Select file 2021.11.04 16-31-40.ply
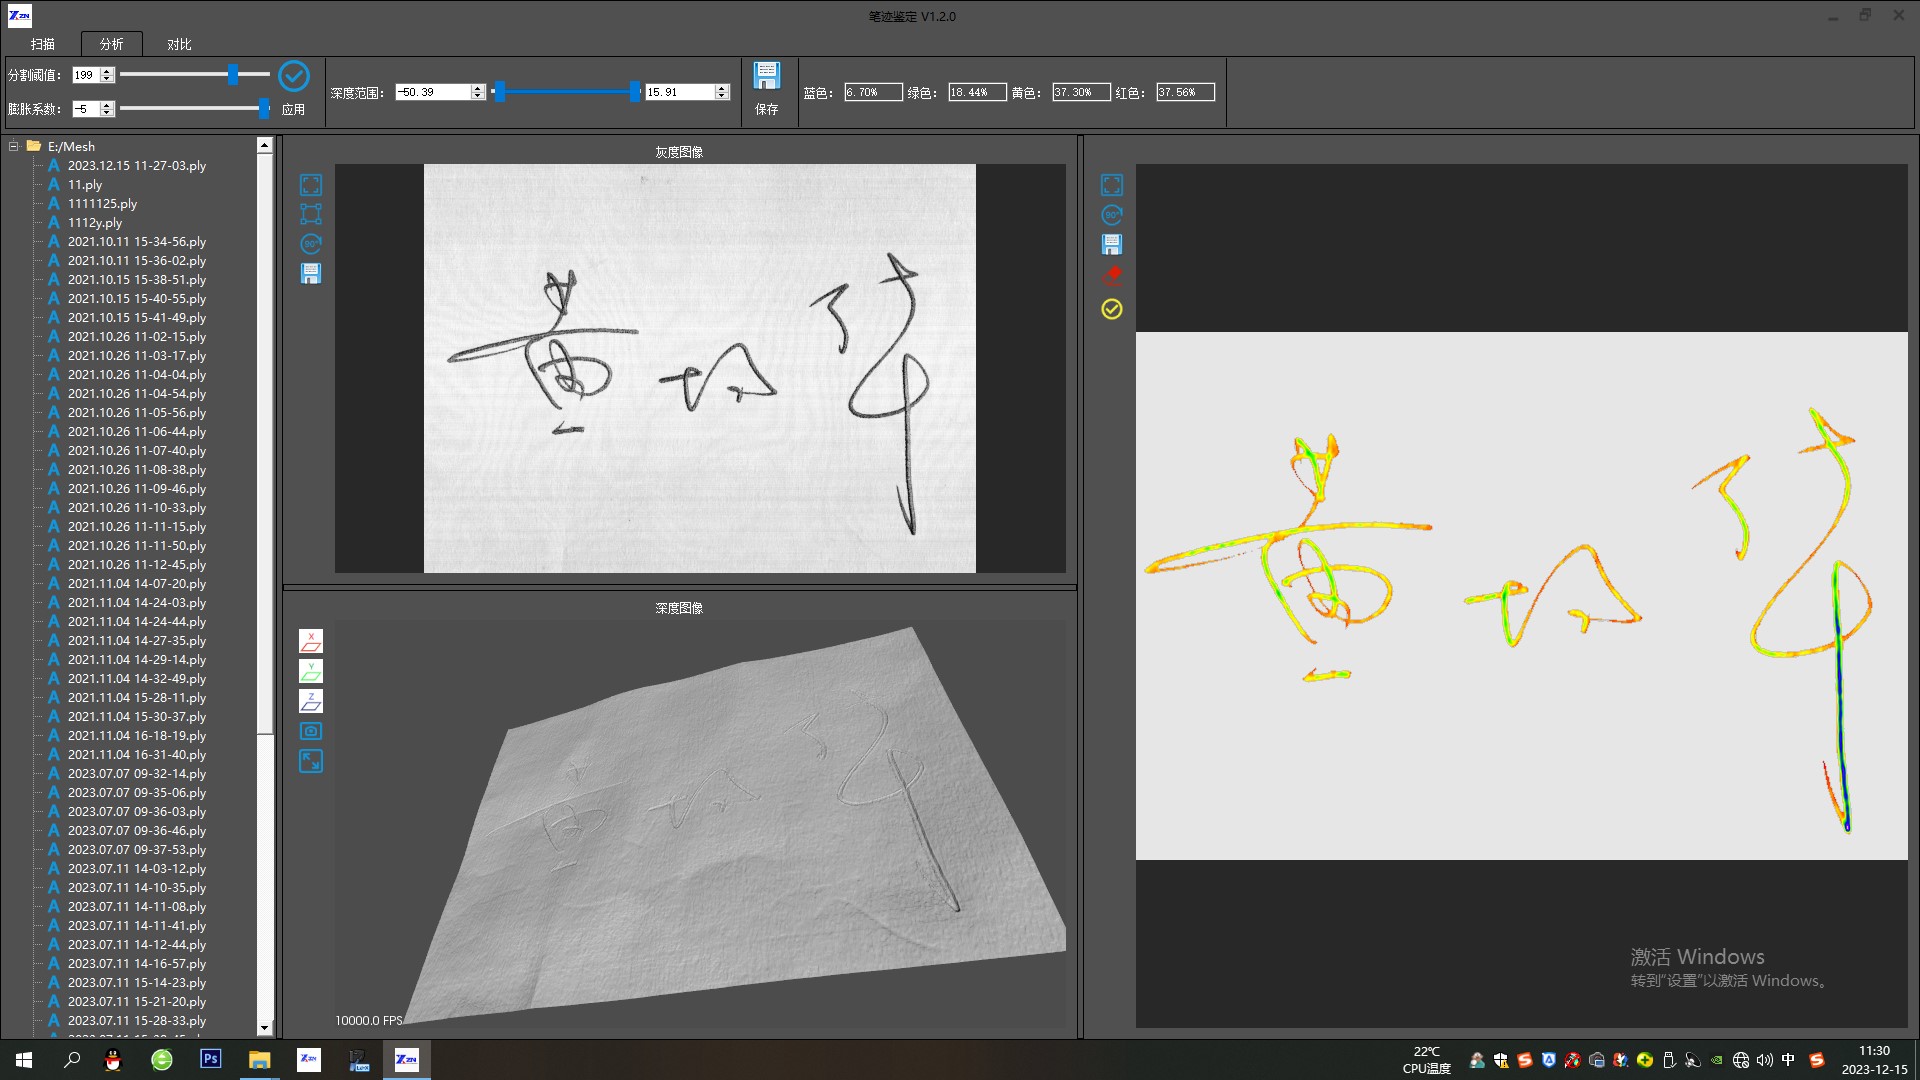 pyautogui.click(x=137, y=755)
